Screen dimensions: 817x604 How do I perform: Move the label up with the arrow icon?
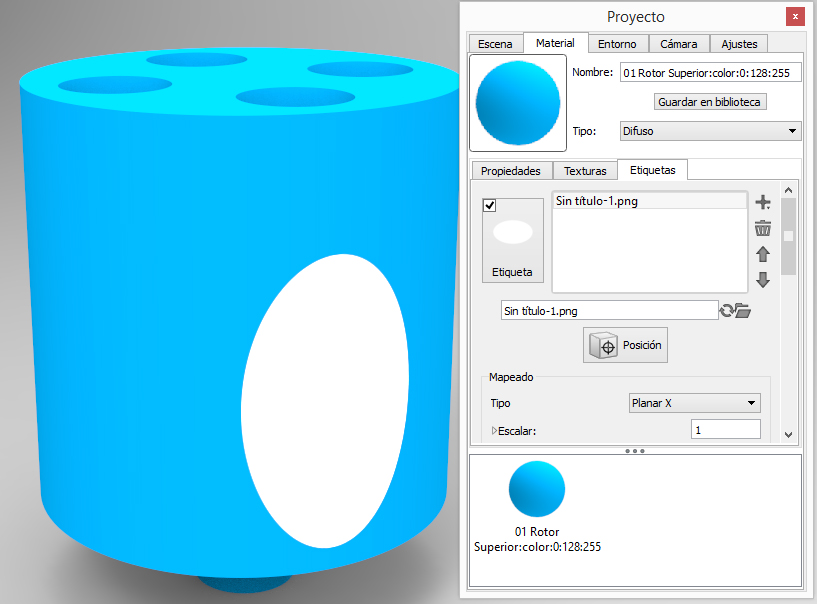click(763, 254)
